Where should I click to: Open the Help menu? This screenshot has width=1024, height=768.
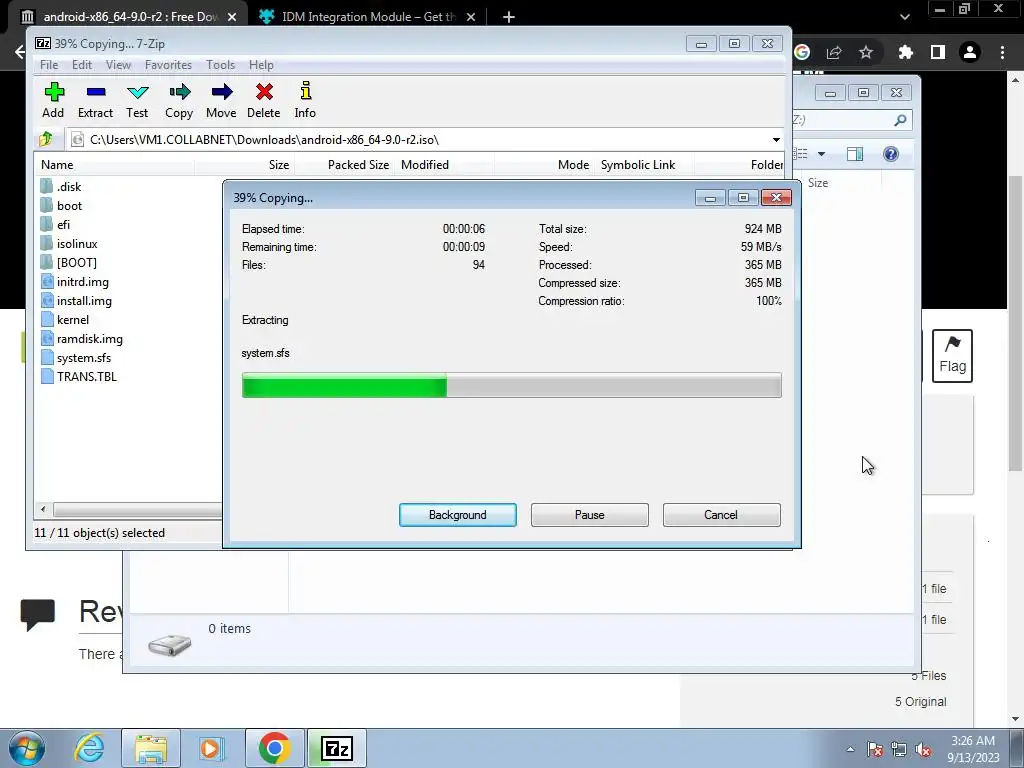point(261,65)
